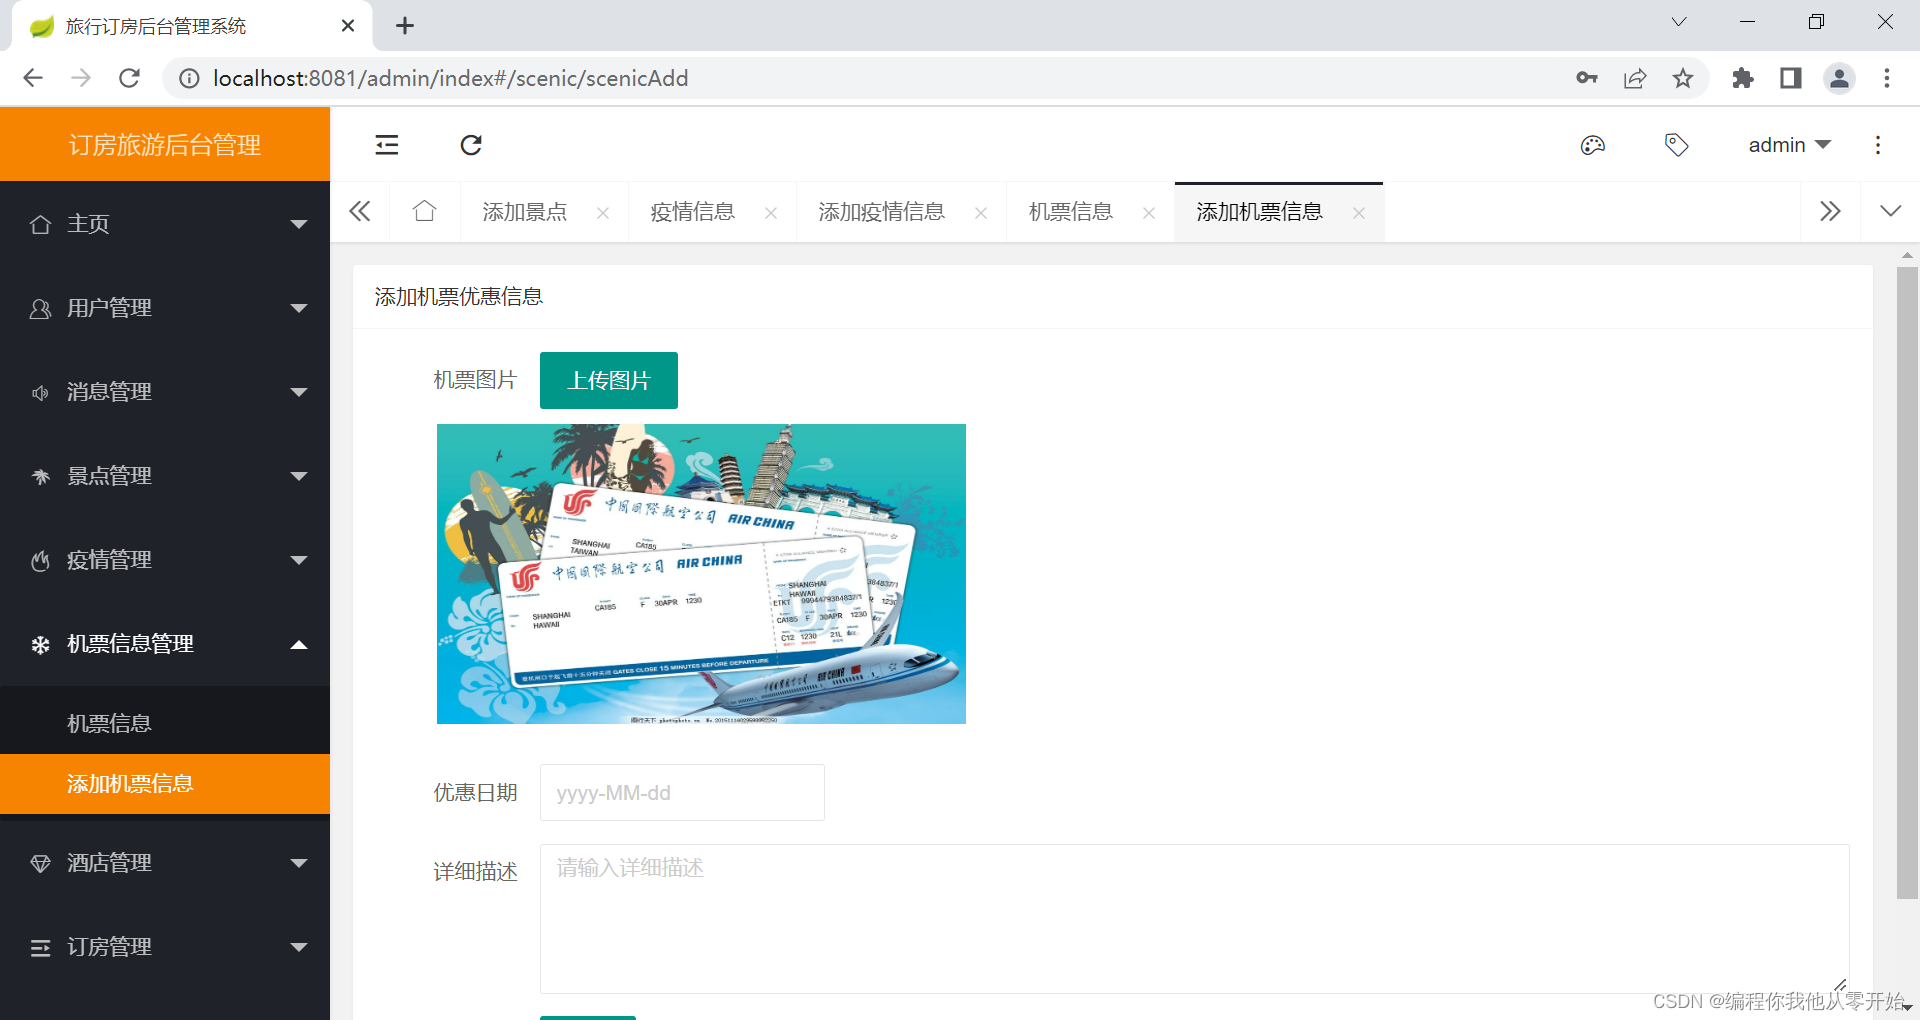Screen dimensions: 1920x1020
Task: Toggle browser side panel icon
Action: (1791, 78)
